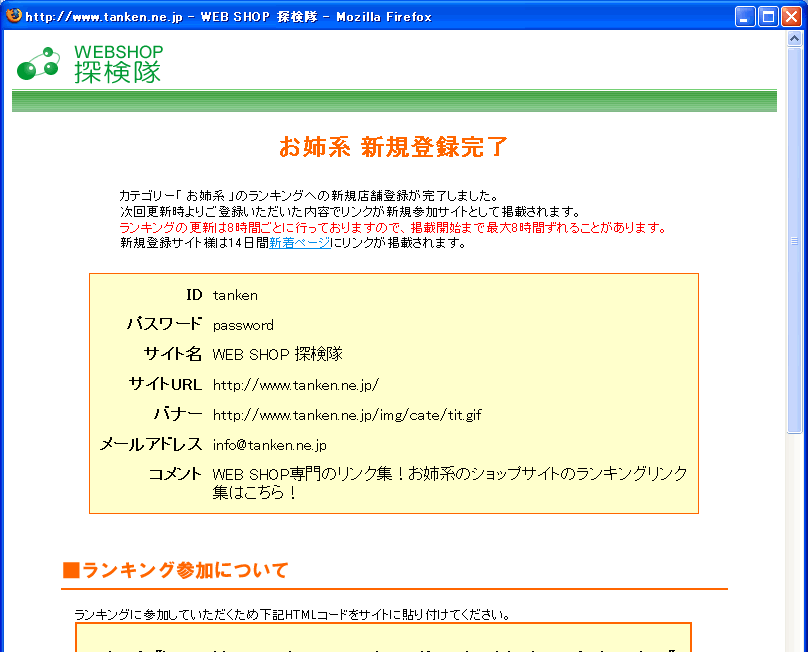
Task: Open the 新着ページ link
Action: coord(299,242)
